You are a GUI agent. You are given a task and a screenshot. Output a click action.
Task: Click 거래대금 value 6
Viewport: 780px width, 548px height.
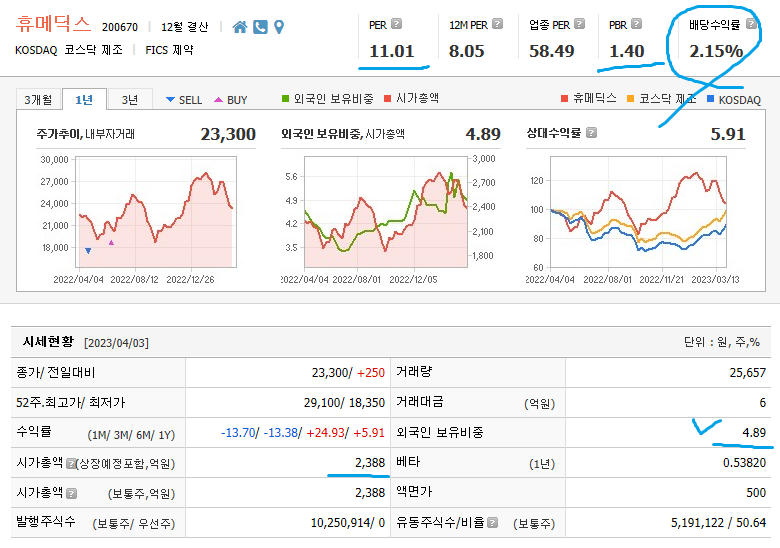coord(763,403)
